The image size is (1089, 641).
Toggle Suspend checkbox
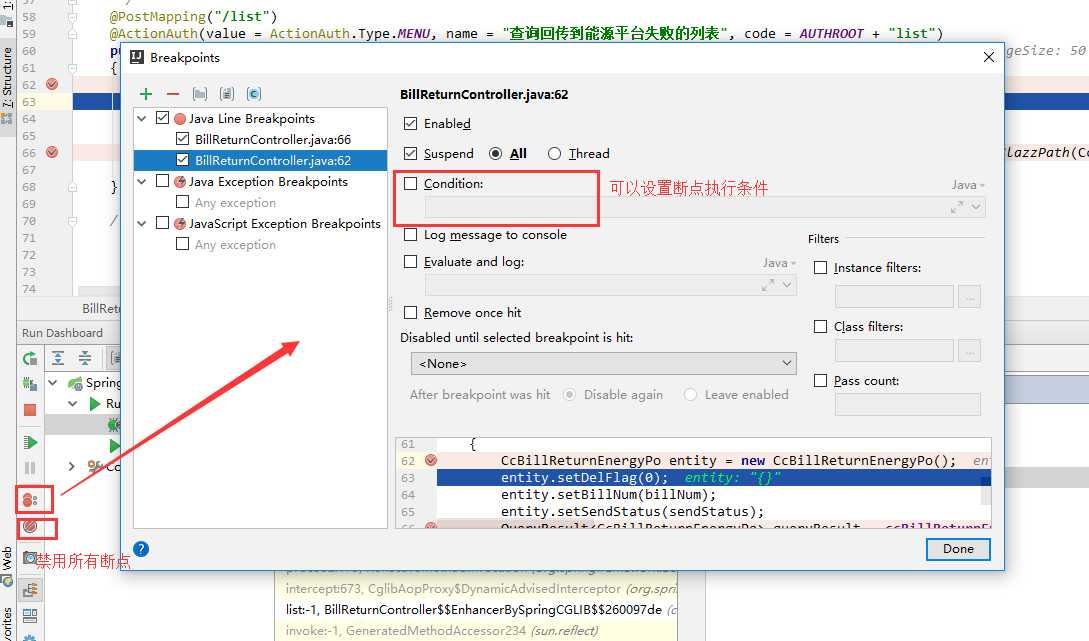pyautogui.click(x=410, y=153)
